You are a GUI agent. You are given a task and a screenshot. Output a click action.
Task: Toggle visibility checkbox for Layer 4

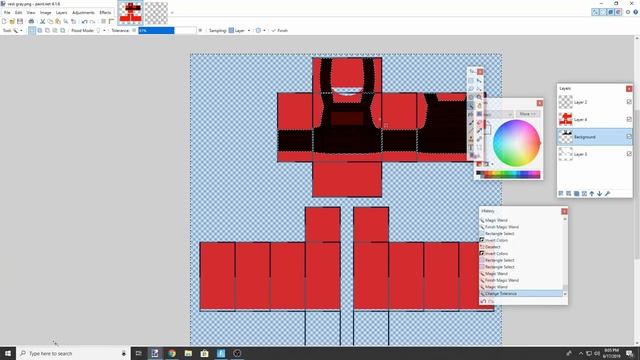point(629,119)
